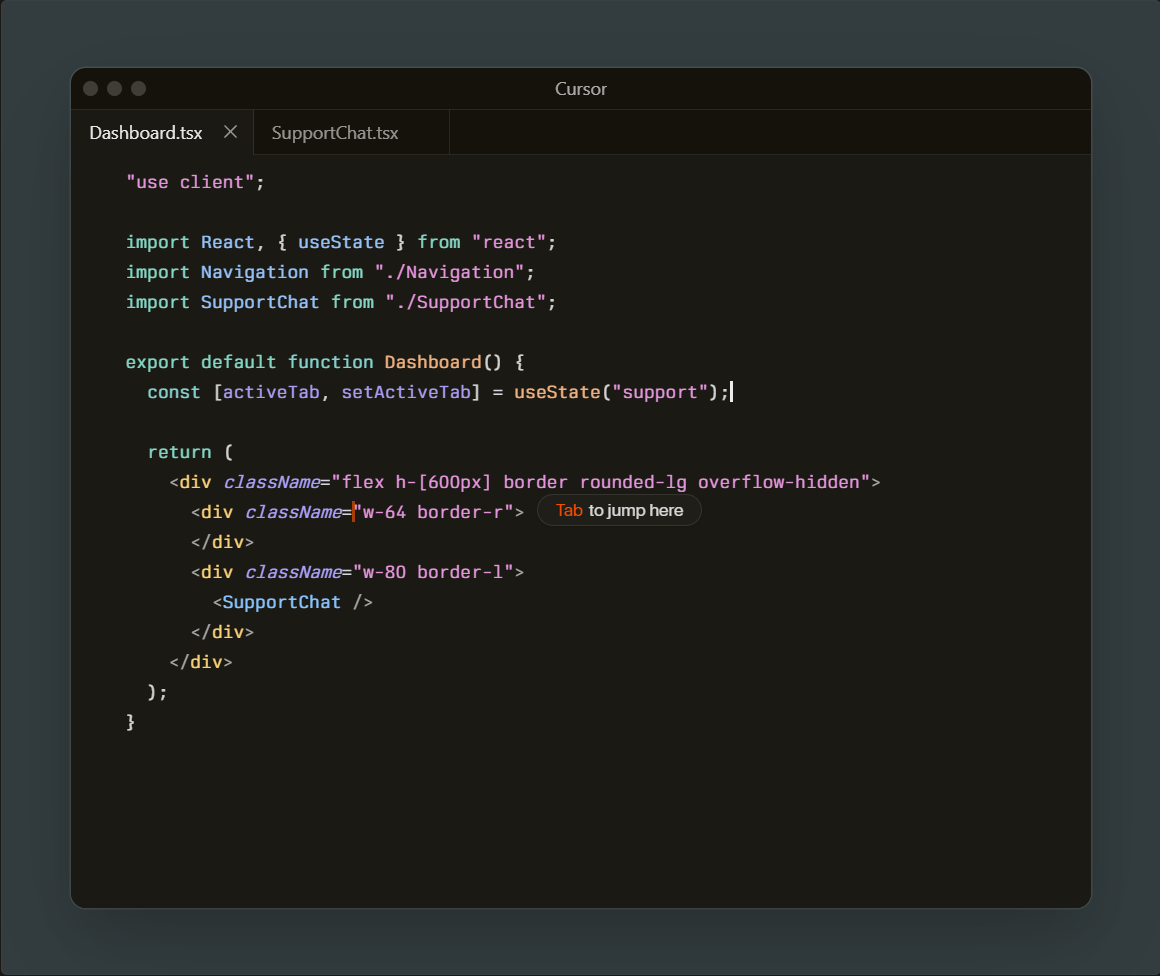Click the Cursor window title text
Viewport: 1160px width, 976px height.
click(581, 89)
